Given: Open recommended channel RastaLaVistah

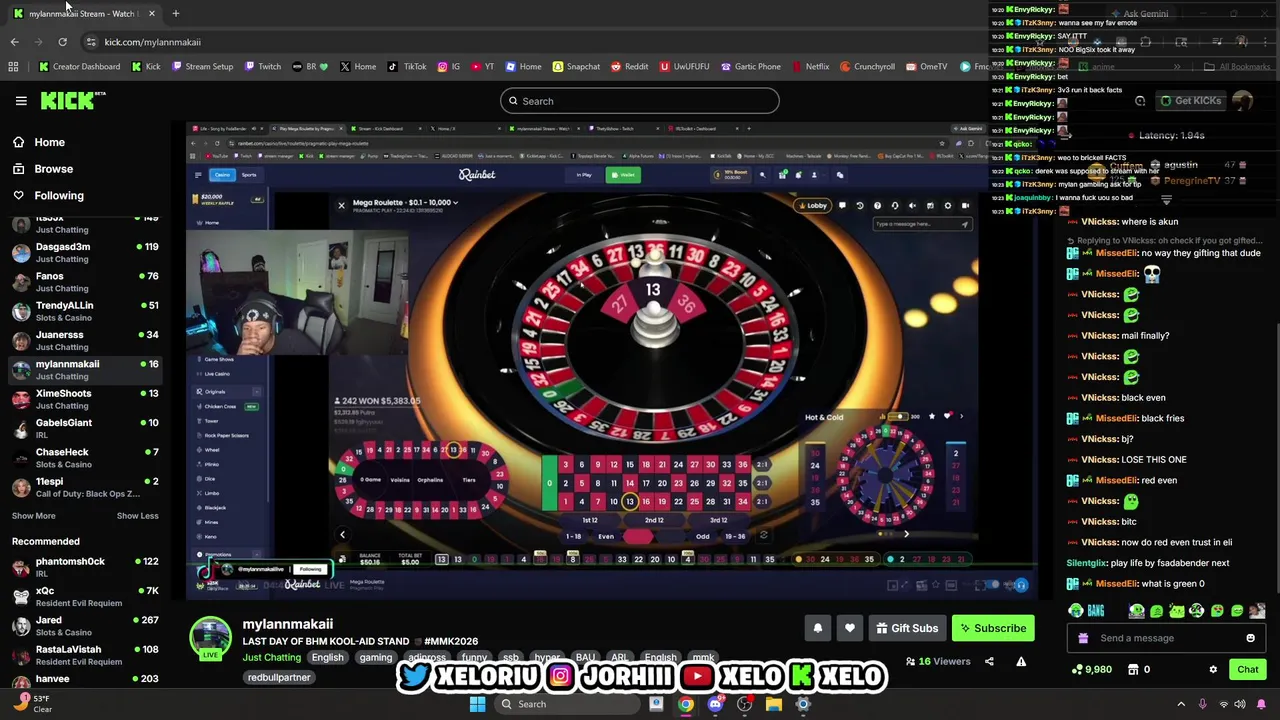Looking at the screenshot, I should (x=85, y=655).
